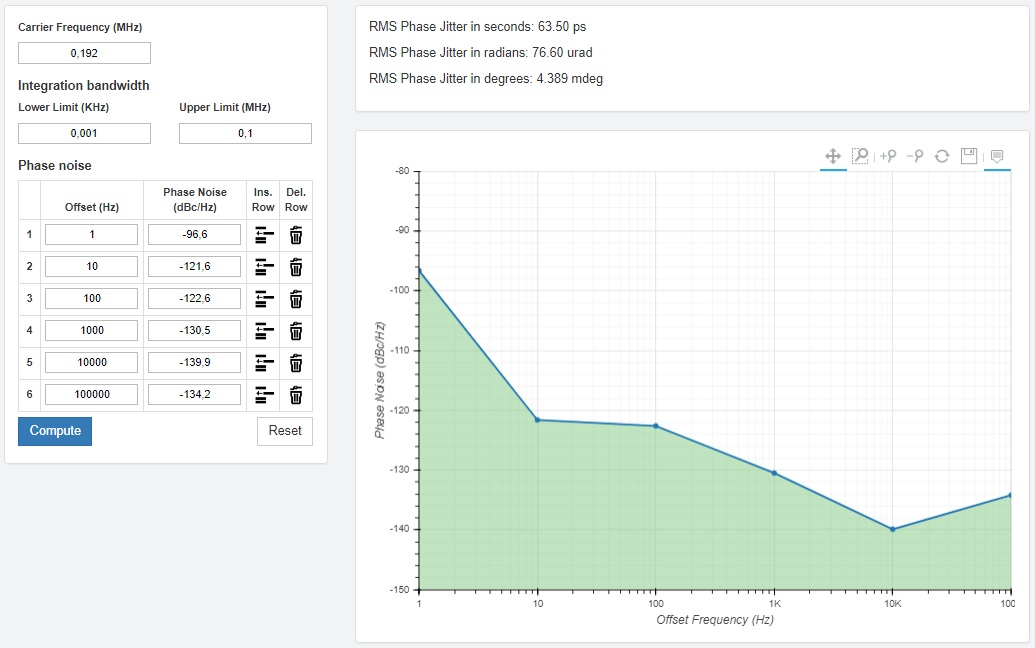
Task: Focus the Carrier Frequency input field
Action: point(84,53)
